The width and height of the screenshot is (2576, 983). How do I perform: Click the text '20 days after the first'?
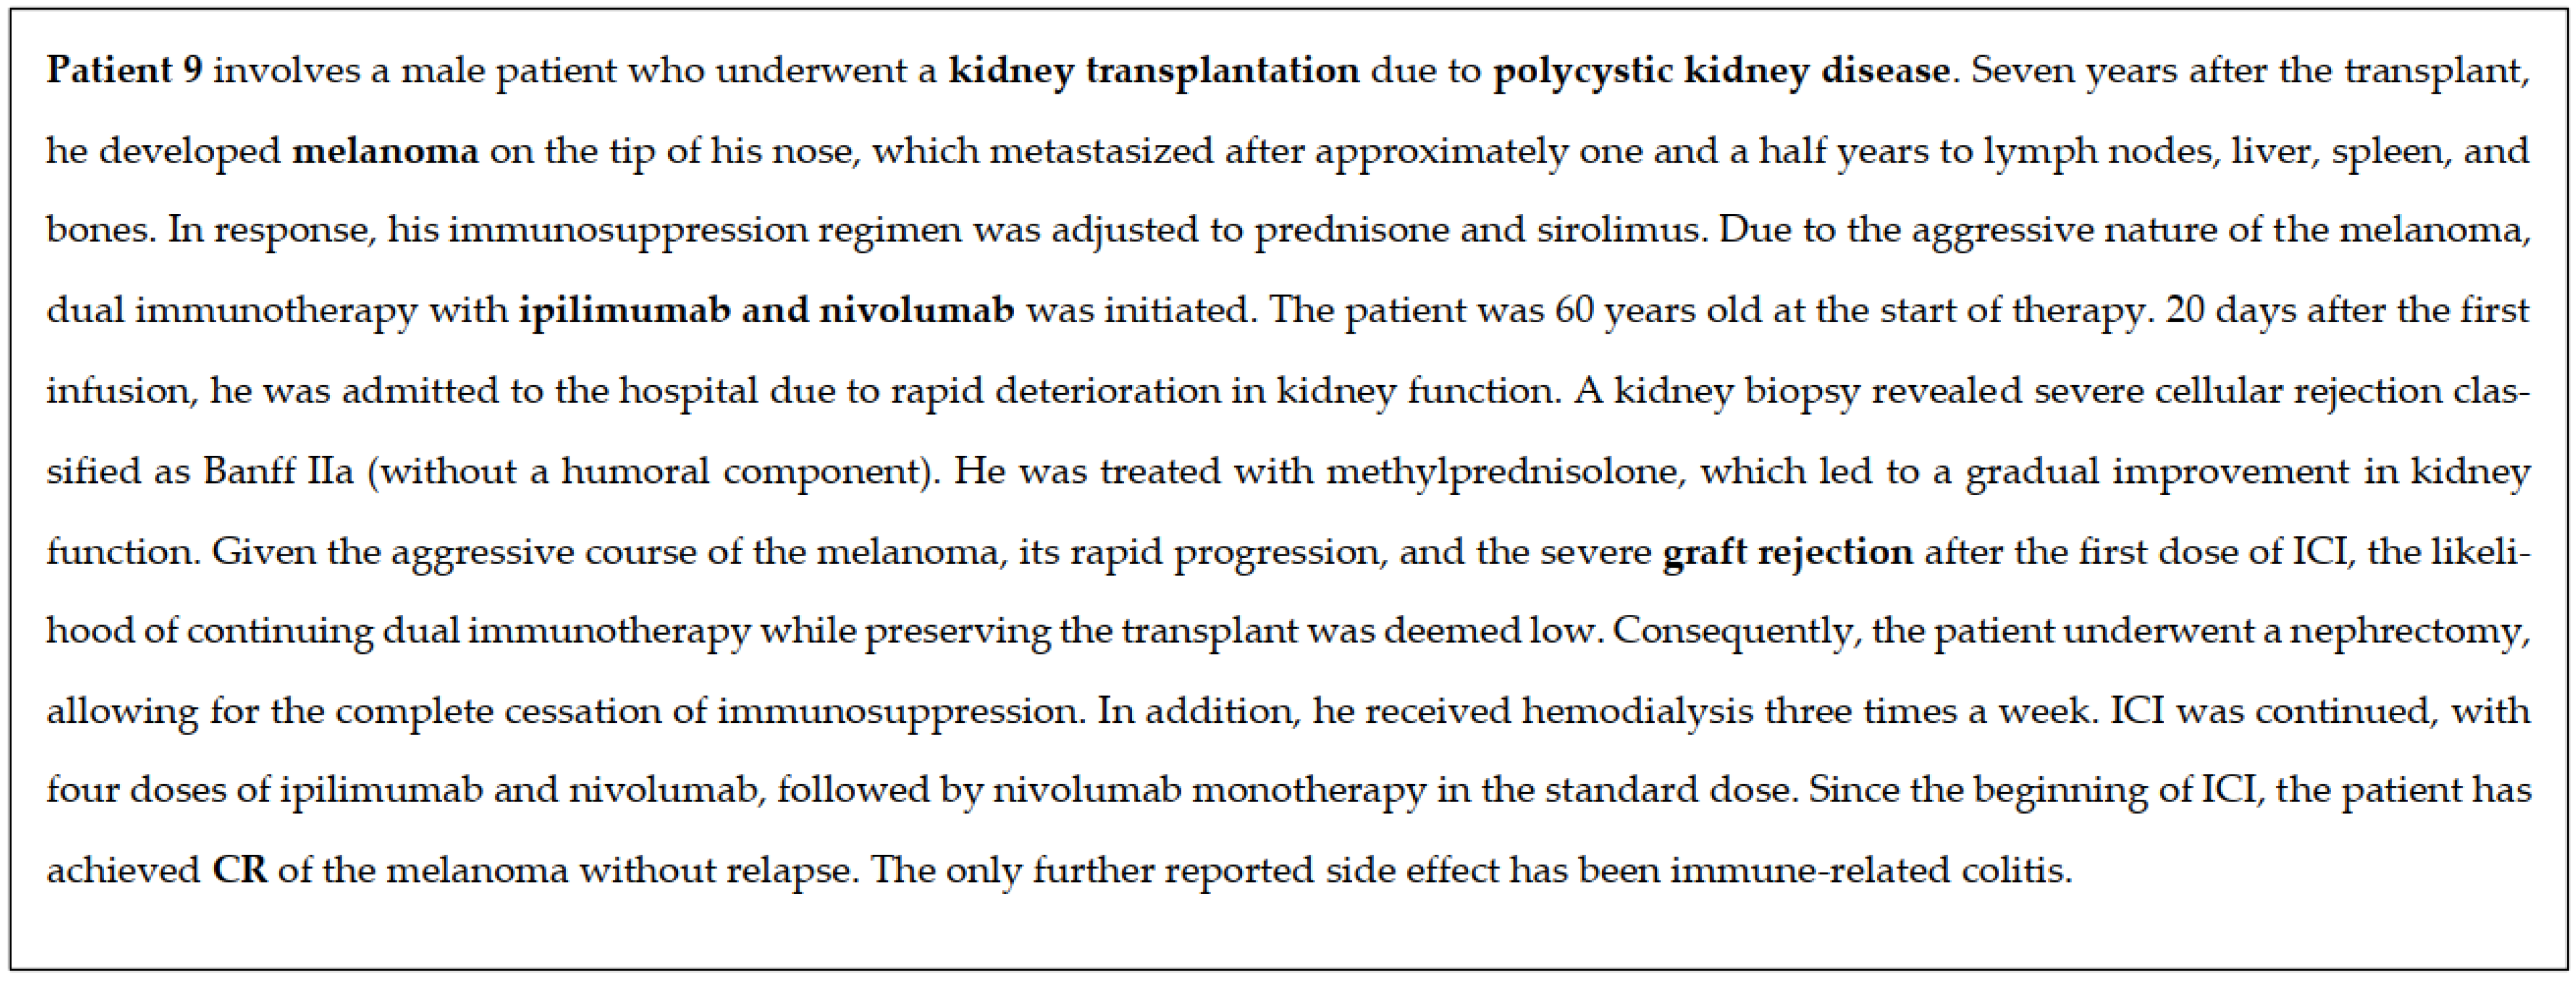coord(2347,311)
